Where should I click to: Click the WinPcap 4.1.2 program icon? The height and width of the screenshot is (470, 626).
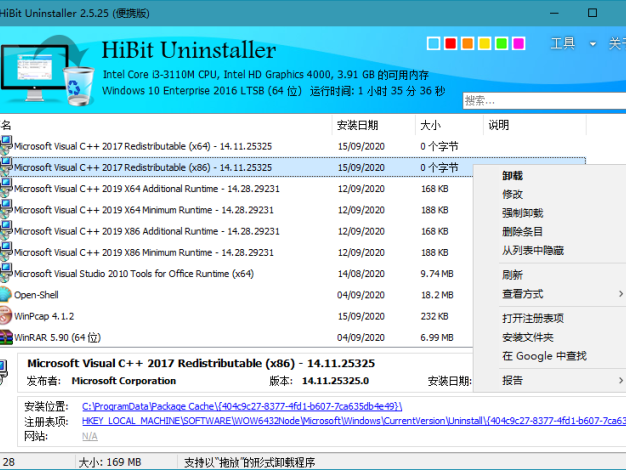coord(6,316)
